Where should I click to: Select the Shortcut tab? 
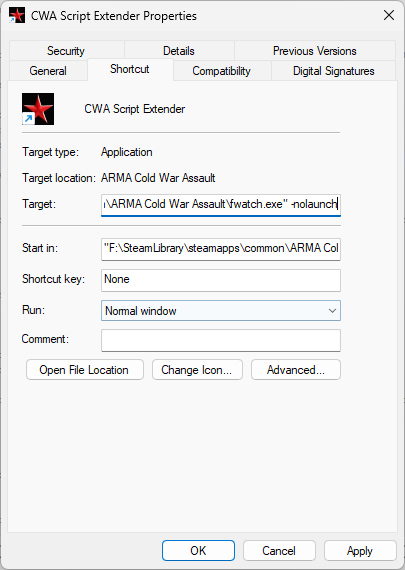point(130,69)
